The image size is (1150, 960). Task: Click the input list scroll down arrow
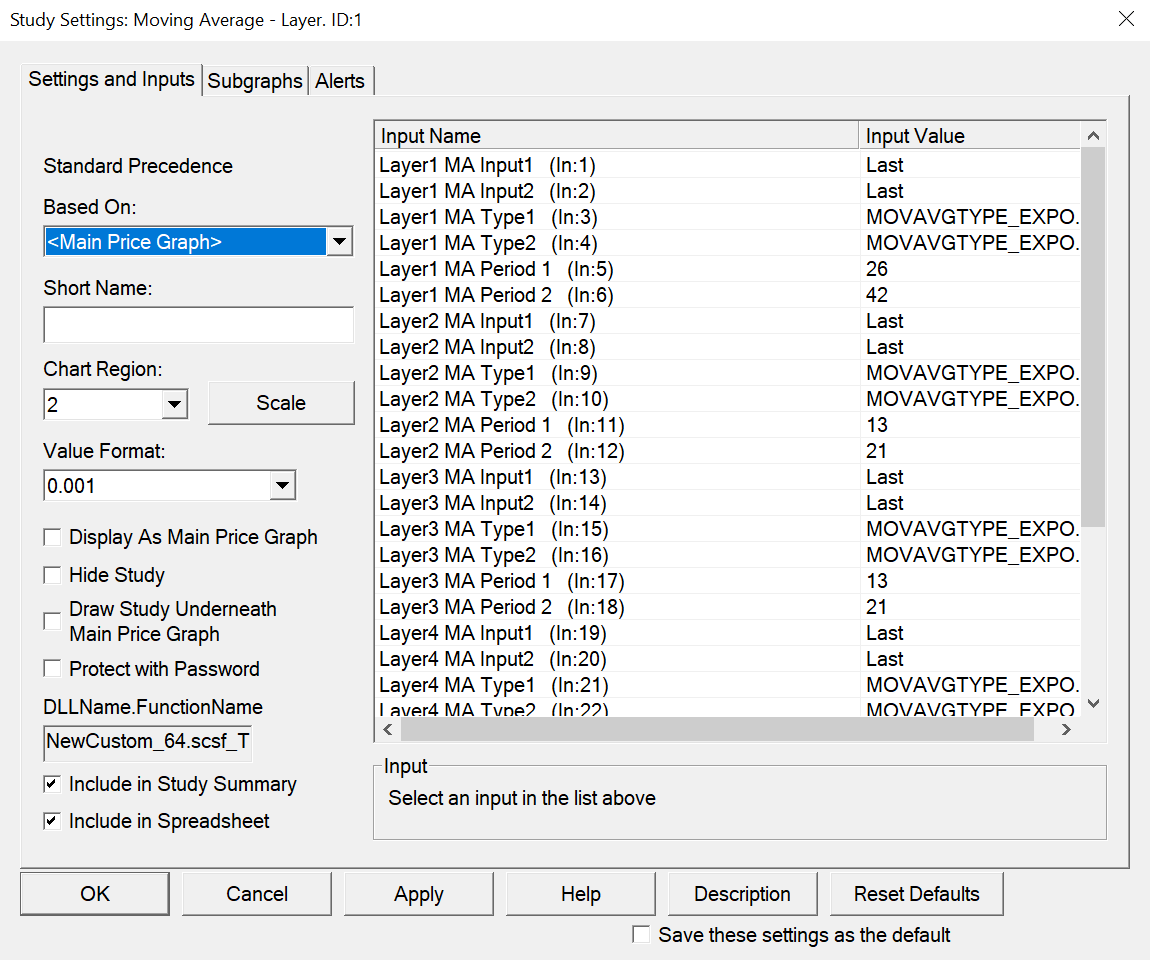(1093, 705)
